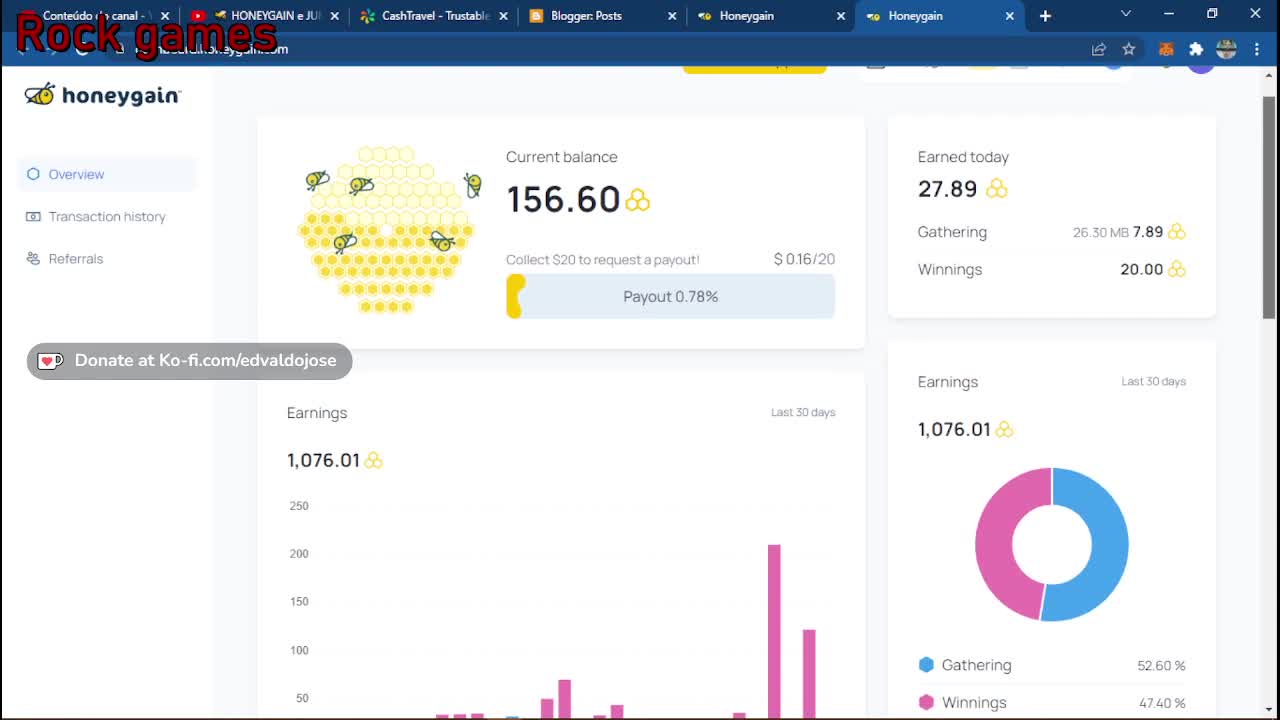The width and height of the screenshot is (1280, 720).
Task: Open the Chrome three-dot menu
Action: coord(1257,49)
